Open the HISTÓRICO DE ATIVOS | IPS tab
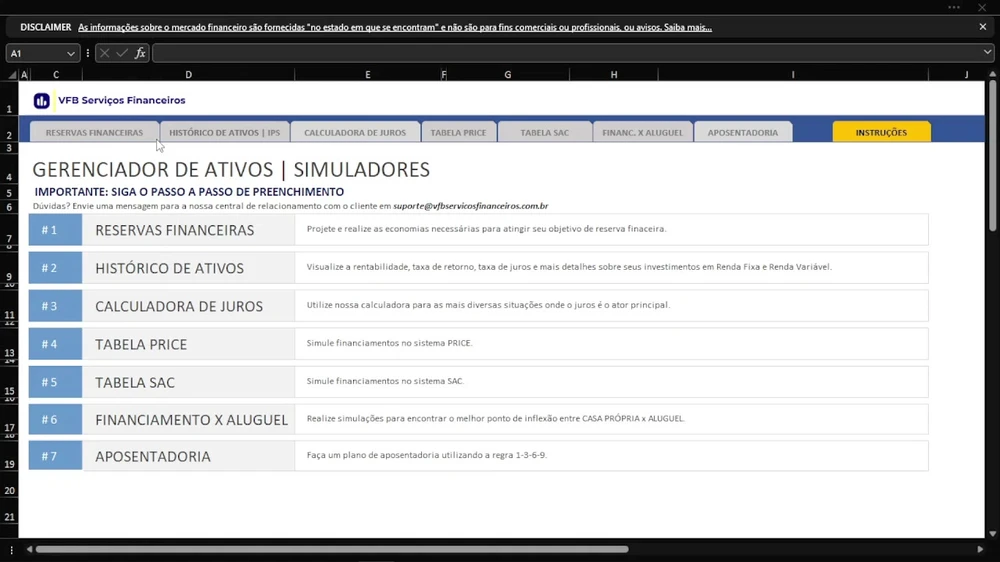Viewport: 1000px width, 562px height. tap(224, 132)
